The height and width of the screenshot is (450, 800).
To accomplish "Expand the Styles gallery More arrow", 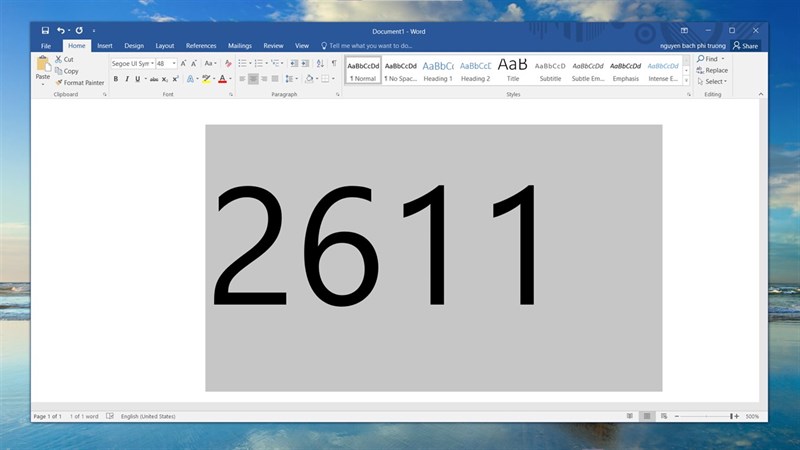I will click(686, 81).
